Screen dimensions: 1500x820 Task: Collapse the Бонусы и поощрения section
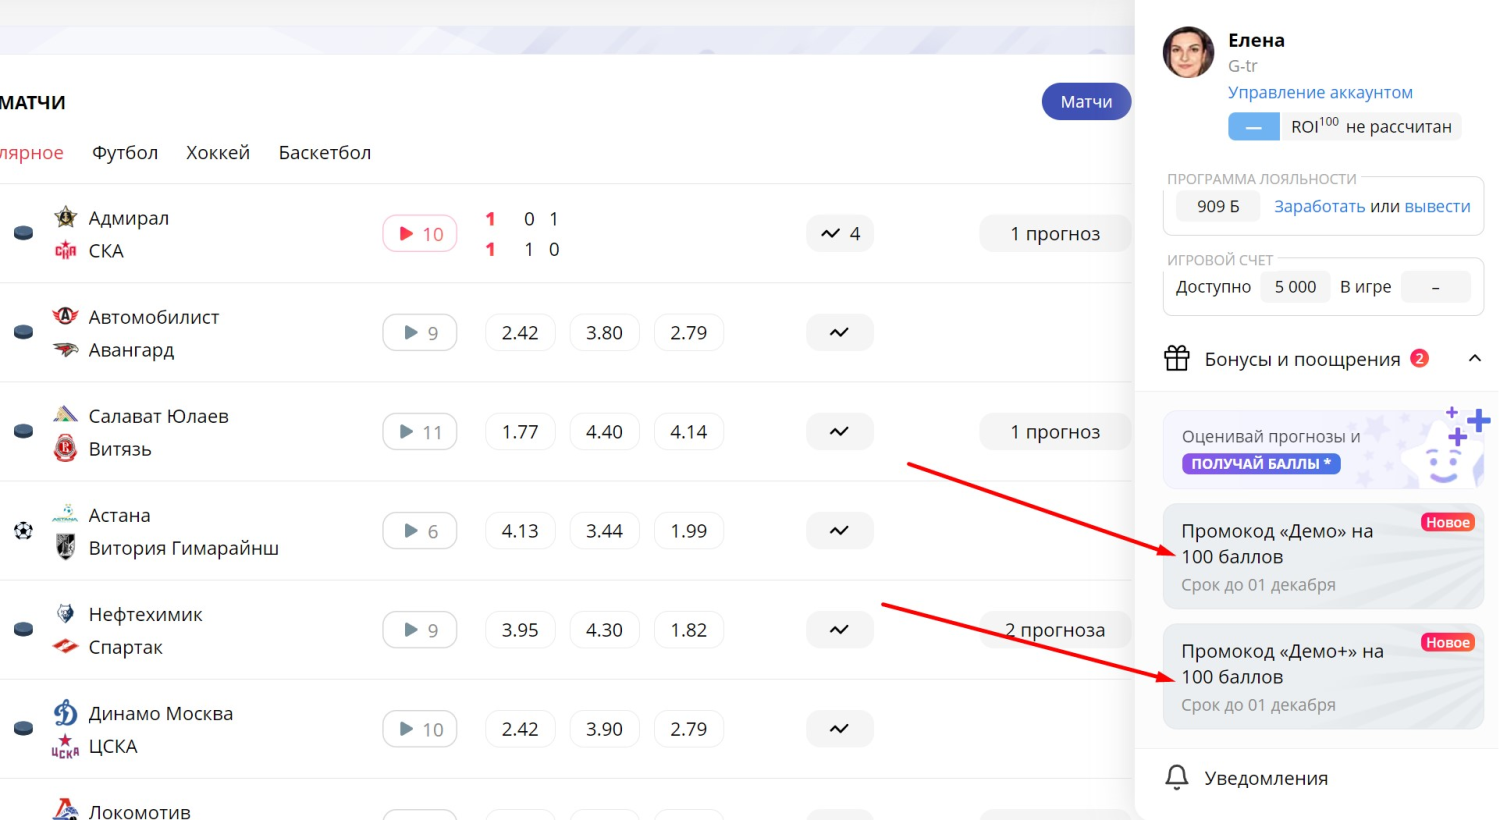(1474, 358)
